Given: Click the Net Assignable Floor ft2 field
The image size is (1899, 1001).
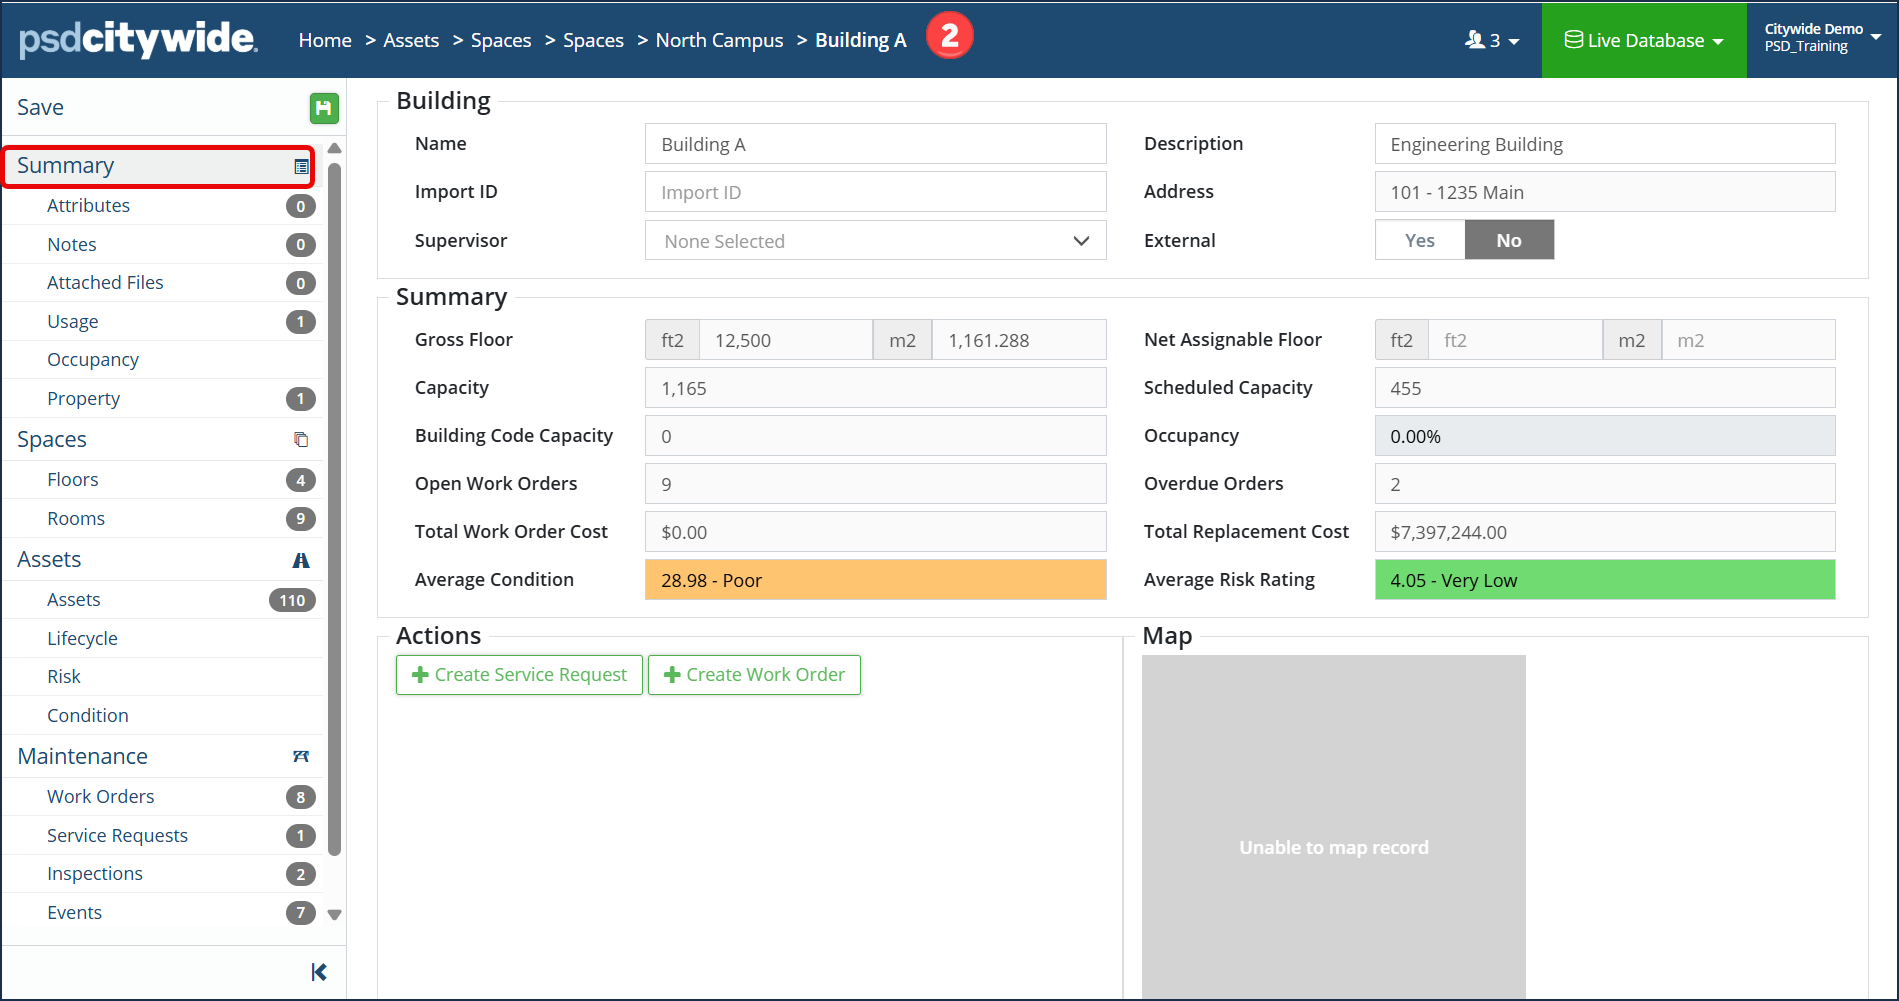Looking at the screenshot, I should click(1515, 340).
